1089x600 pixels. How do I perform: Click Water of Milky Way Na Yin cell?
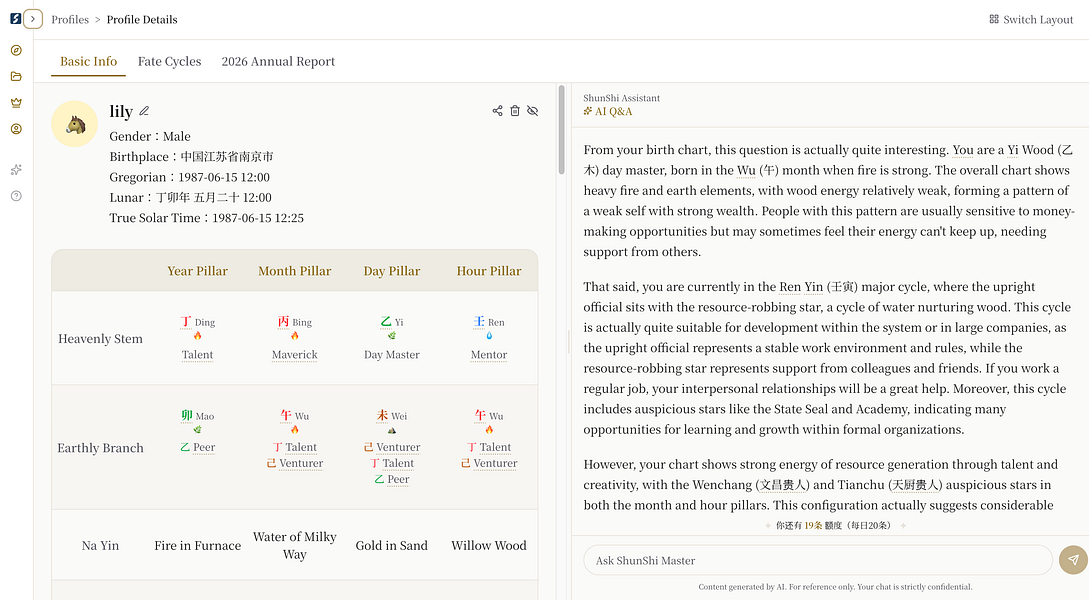pyautogui.click(x=294, y=546)
